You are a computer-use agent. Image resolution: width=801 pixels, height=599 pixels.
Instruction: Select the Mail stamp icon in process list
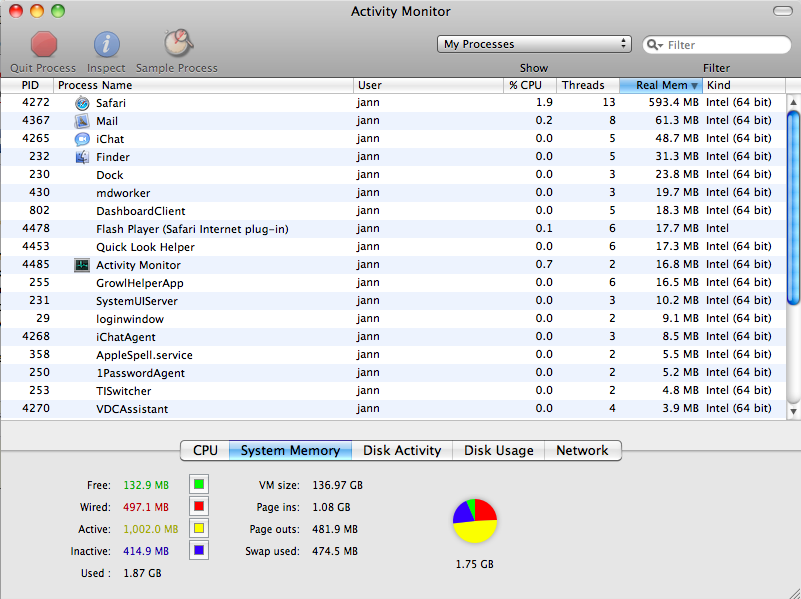pyautogui.click(x=82, y=121)
